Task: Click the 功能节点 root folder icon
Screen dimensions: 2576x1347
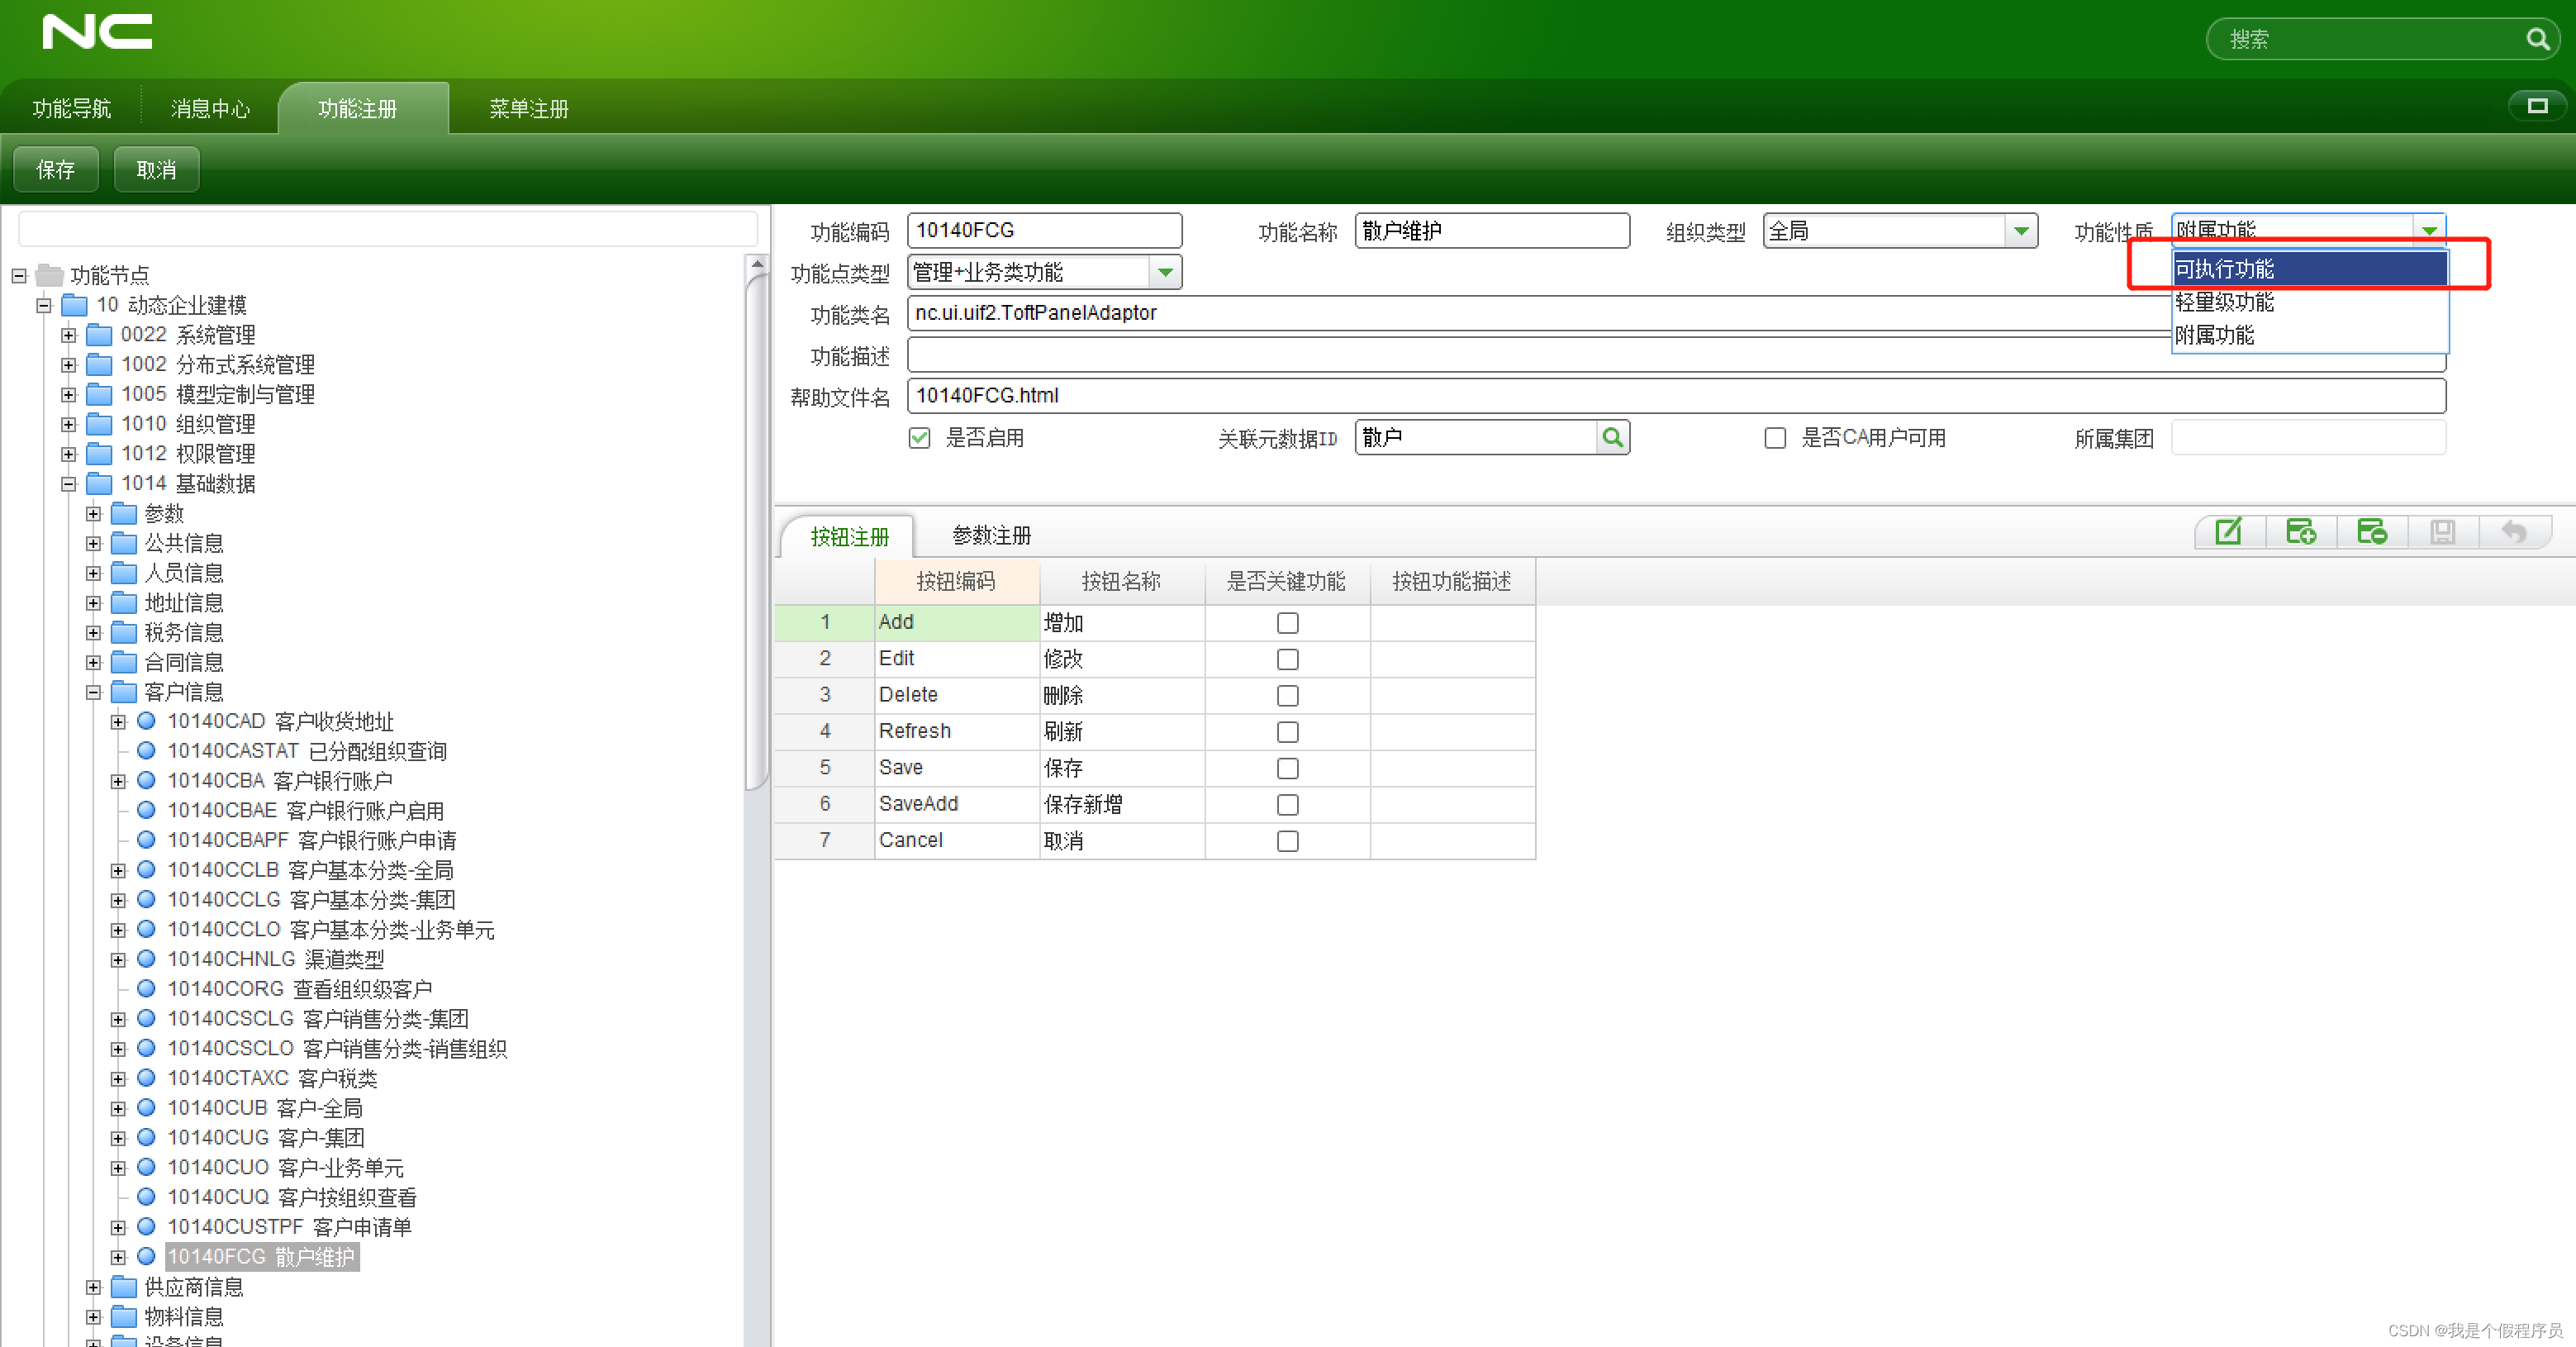Action: tap(49, 274)
